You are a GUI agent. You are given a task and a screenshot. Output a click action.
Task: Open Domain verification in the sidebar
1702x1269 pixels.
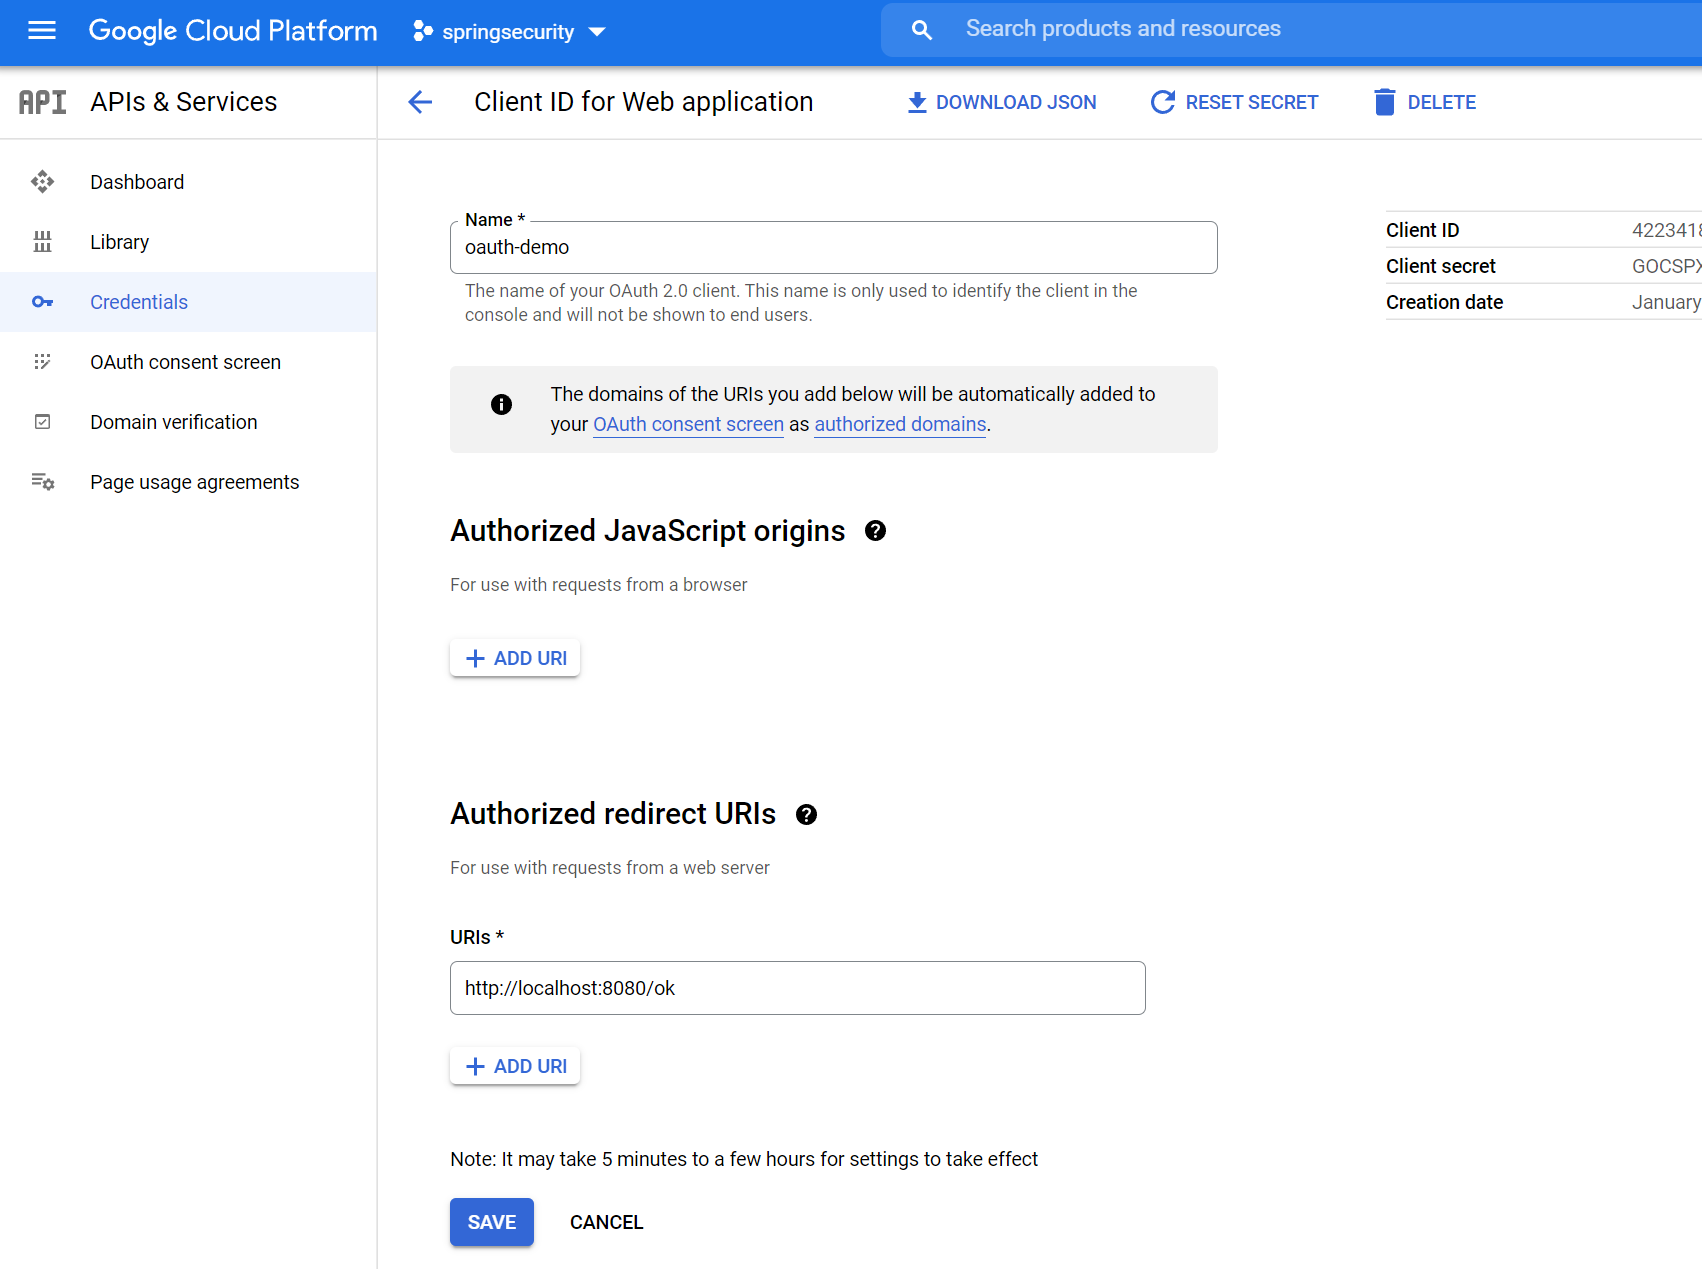coord(188,422)
